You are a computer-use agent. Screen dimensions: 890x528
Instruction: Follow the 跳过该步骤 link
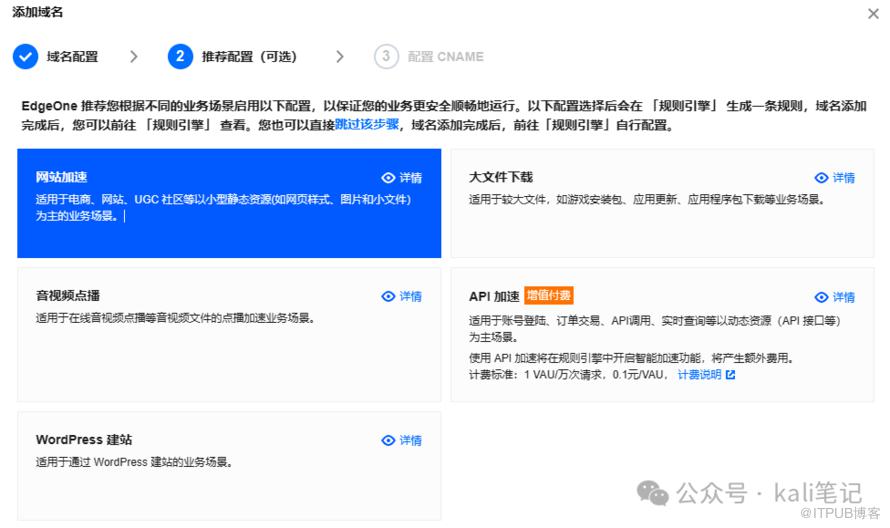point(367,124)
